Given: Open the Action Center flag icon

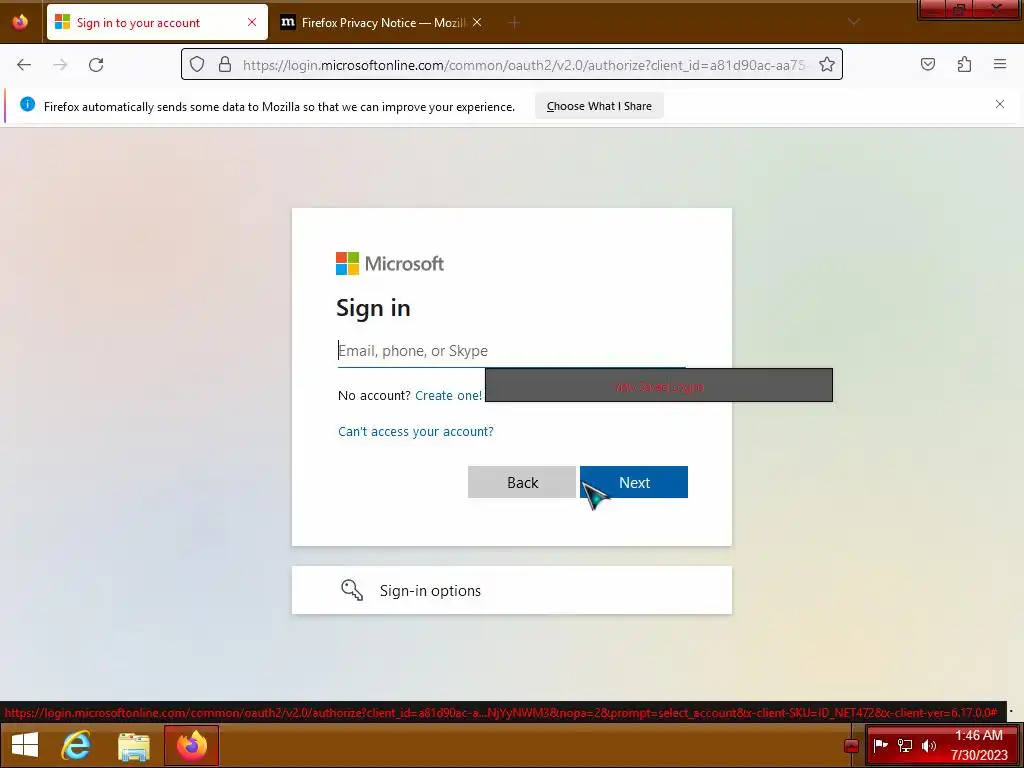Looking at the screenshot, I should click(881, 745).
